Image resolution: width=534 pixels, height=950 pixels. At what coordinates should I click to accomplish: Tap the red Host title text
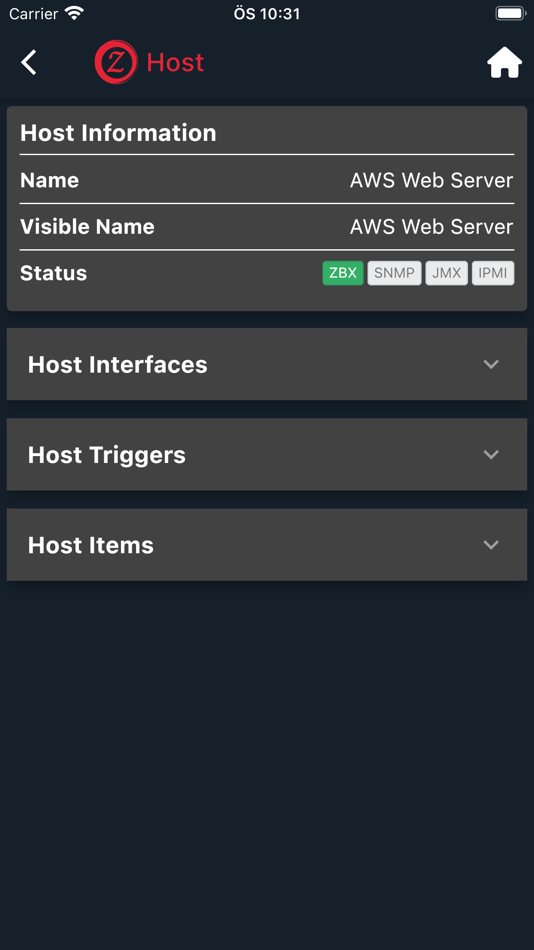point(175,62)
